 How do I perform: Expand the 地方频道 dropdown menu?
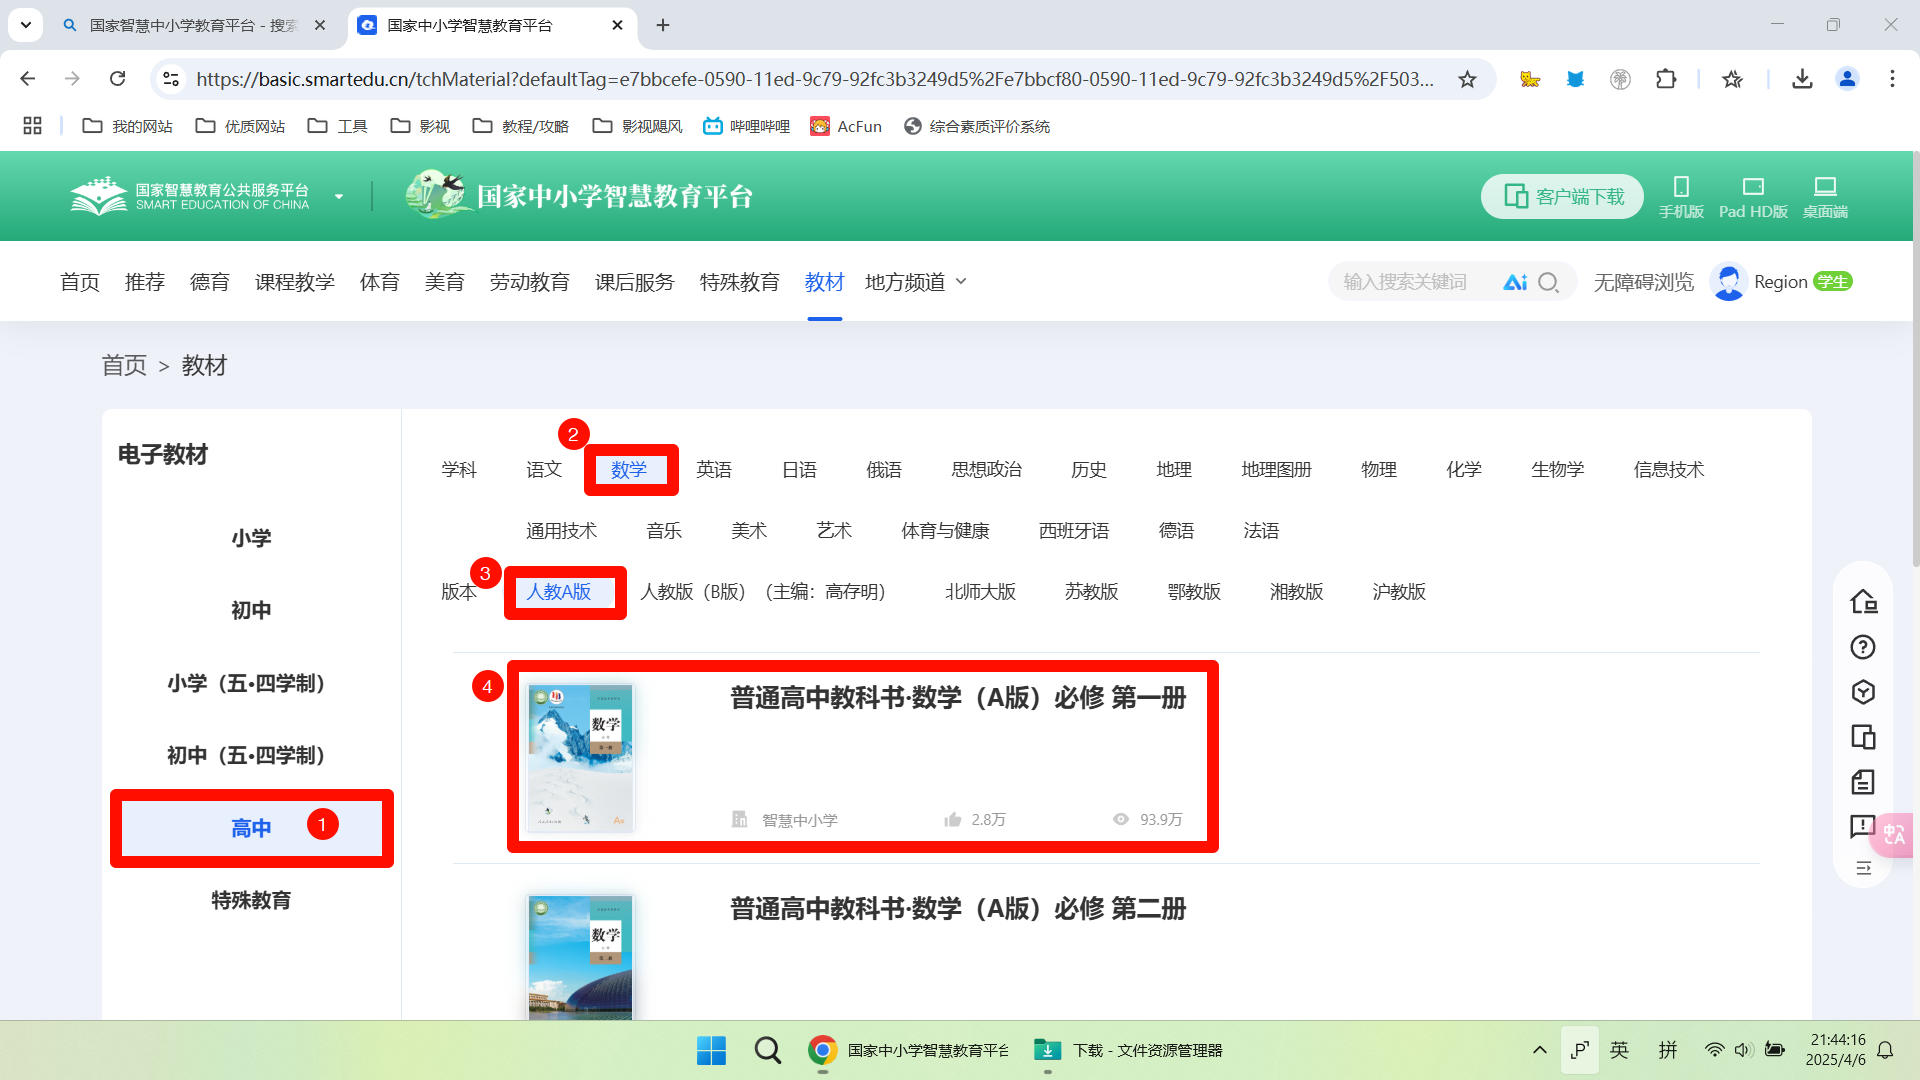pos(916,282)
